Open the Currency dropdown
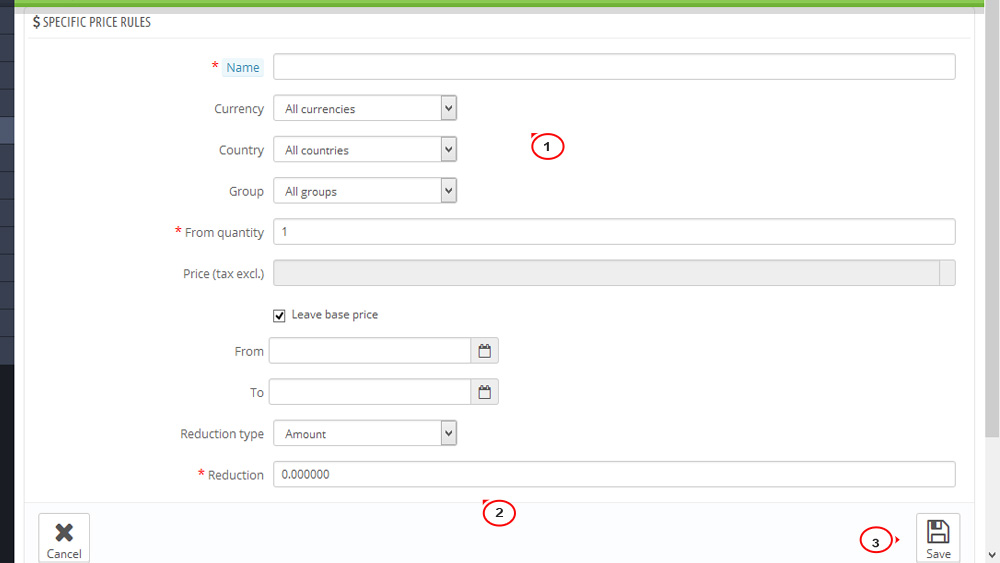 click(x=365, y=108)
